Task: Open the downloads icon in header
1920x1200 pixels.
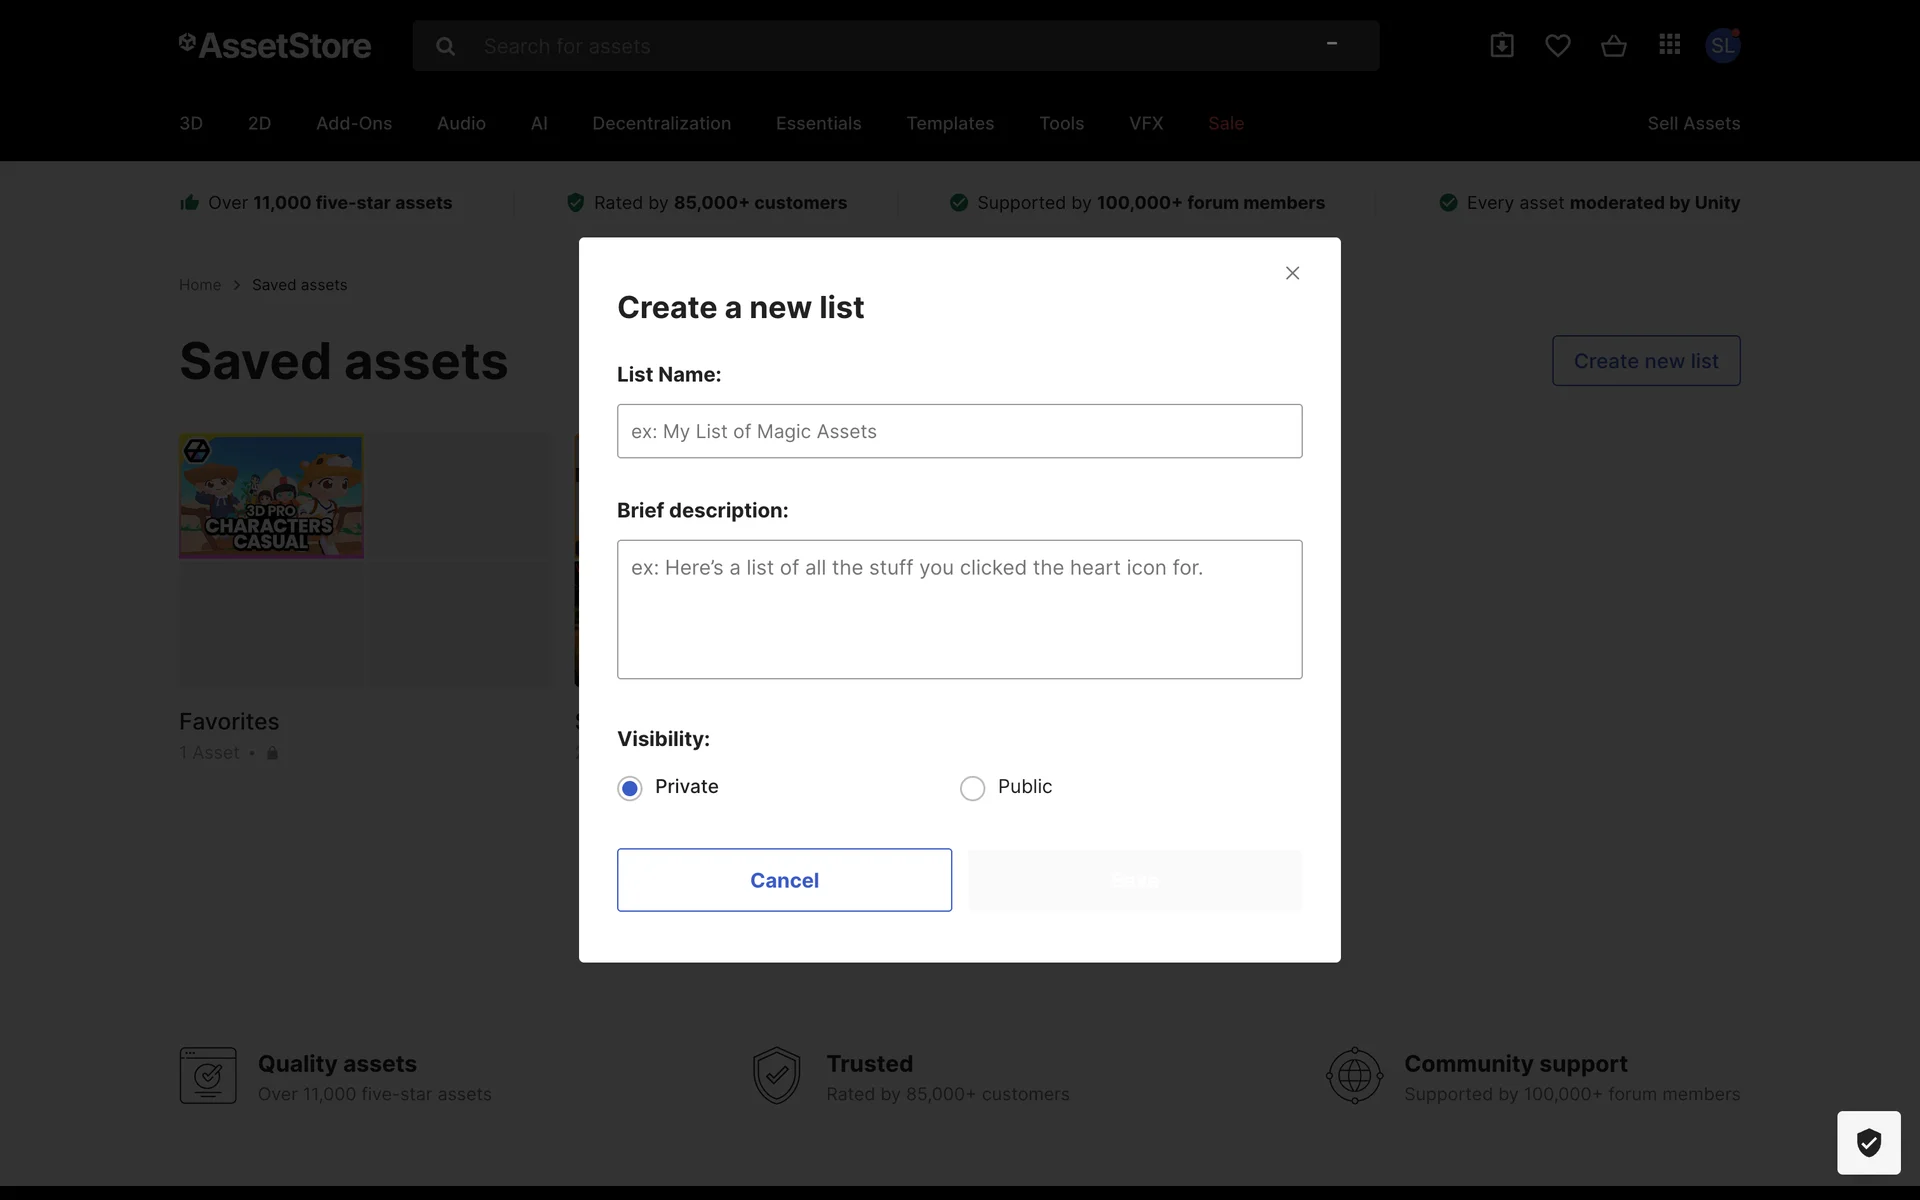Action: tap(1501, 45)
